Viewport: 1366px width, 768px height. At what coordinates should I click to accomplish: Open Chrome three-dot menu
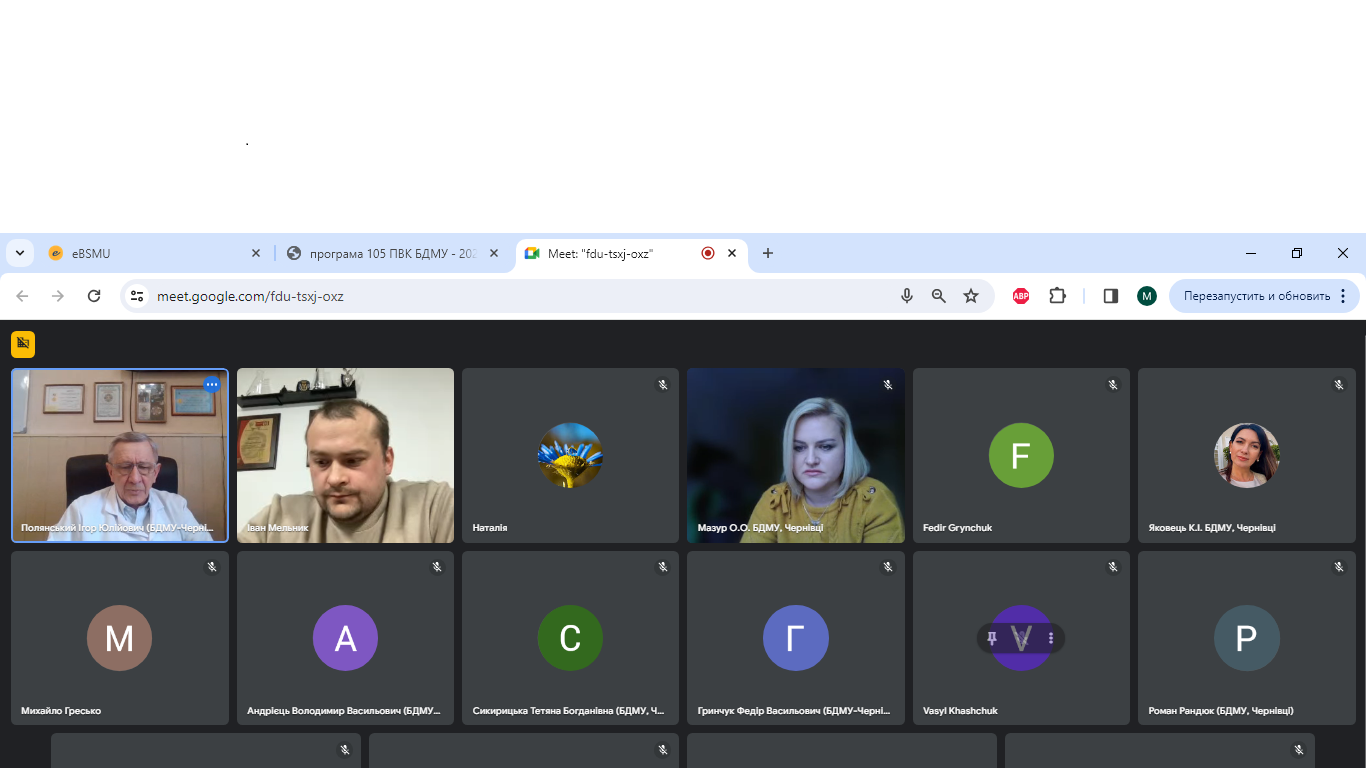(1343, 296)
